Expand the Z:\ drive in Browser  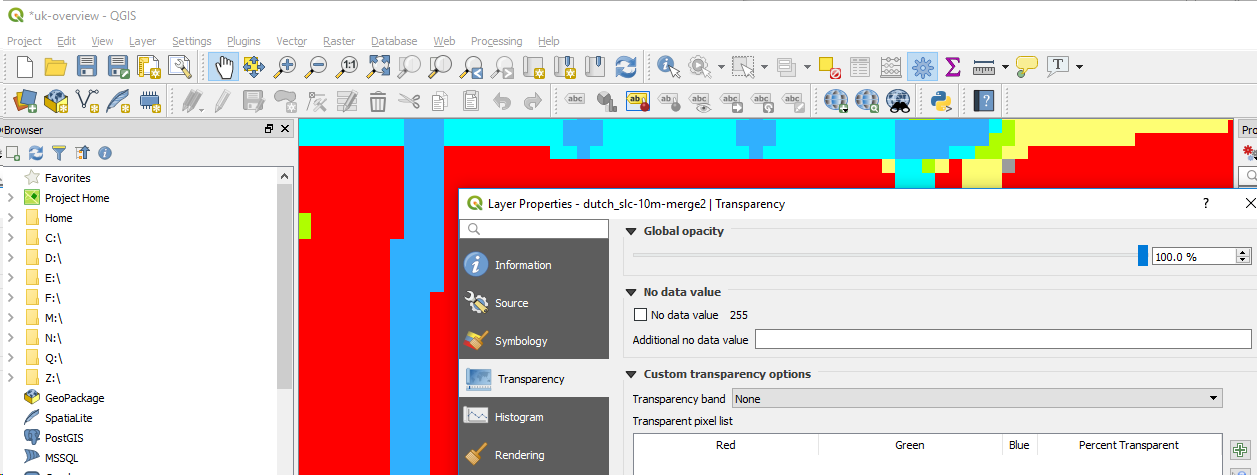click(x=10, y=378)
